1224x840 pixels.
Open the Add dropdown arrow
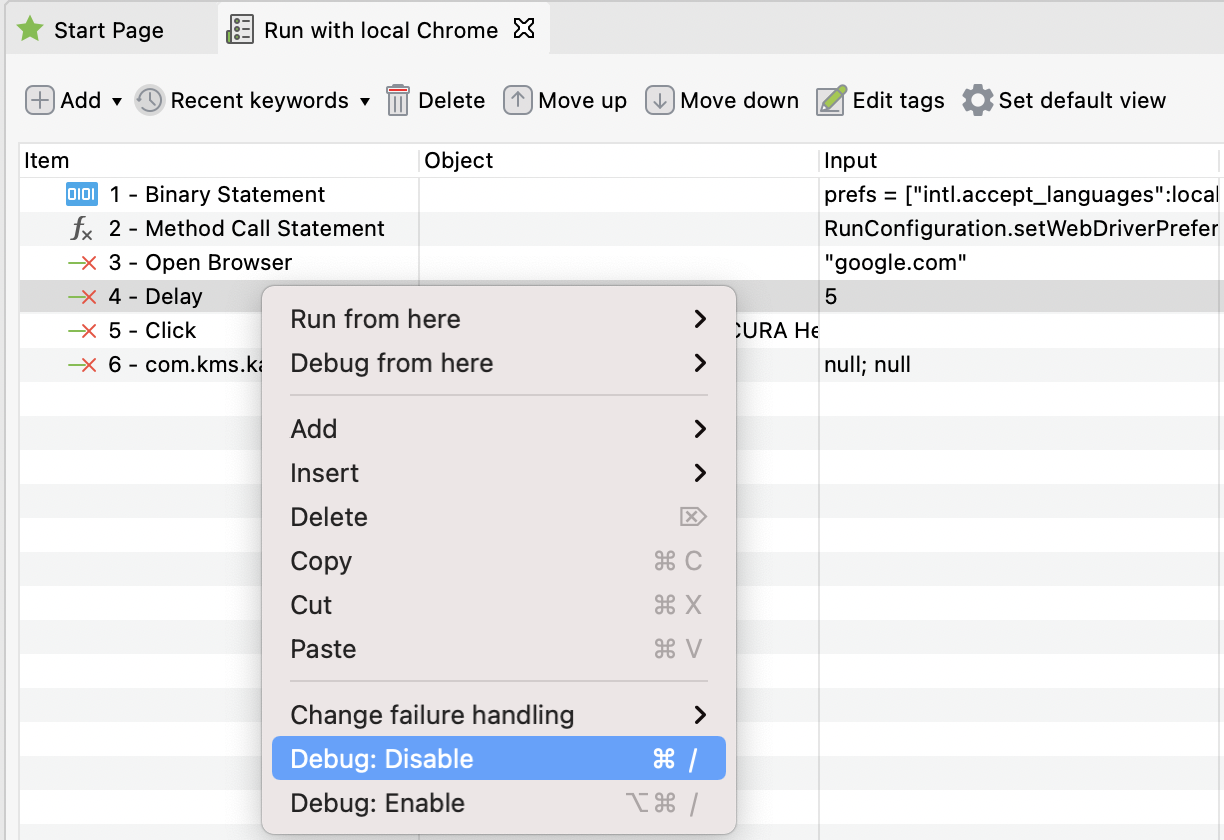[x=116, y=102]
